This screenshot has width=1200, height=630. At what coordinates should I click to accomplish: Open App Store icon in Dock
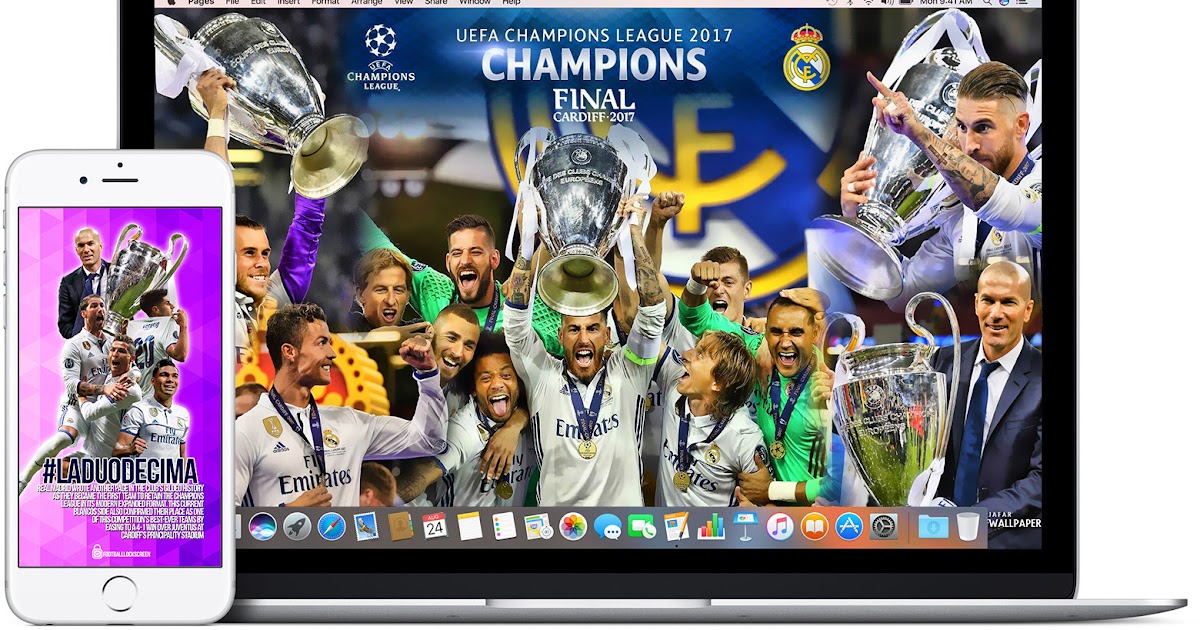(x=849, y=526)
